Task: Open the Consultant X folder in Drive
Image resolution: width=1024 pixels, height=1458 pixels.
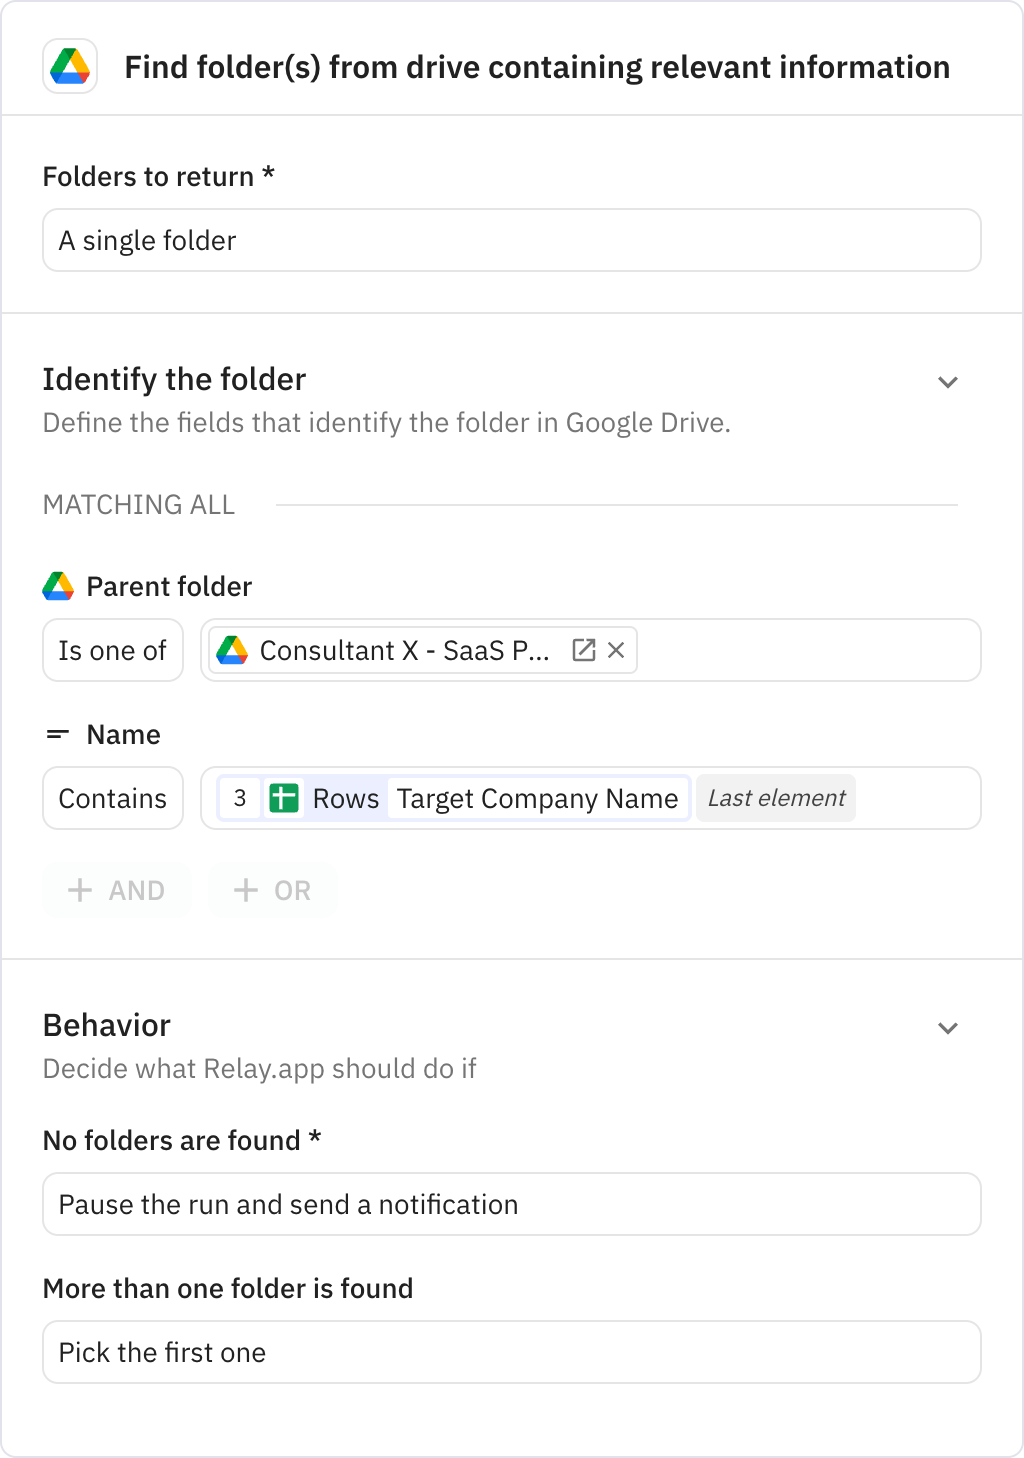Action: pos(583,650)
